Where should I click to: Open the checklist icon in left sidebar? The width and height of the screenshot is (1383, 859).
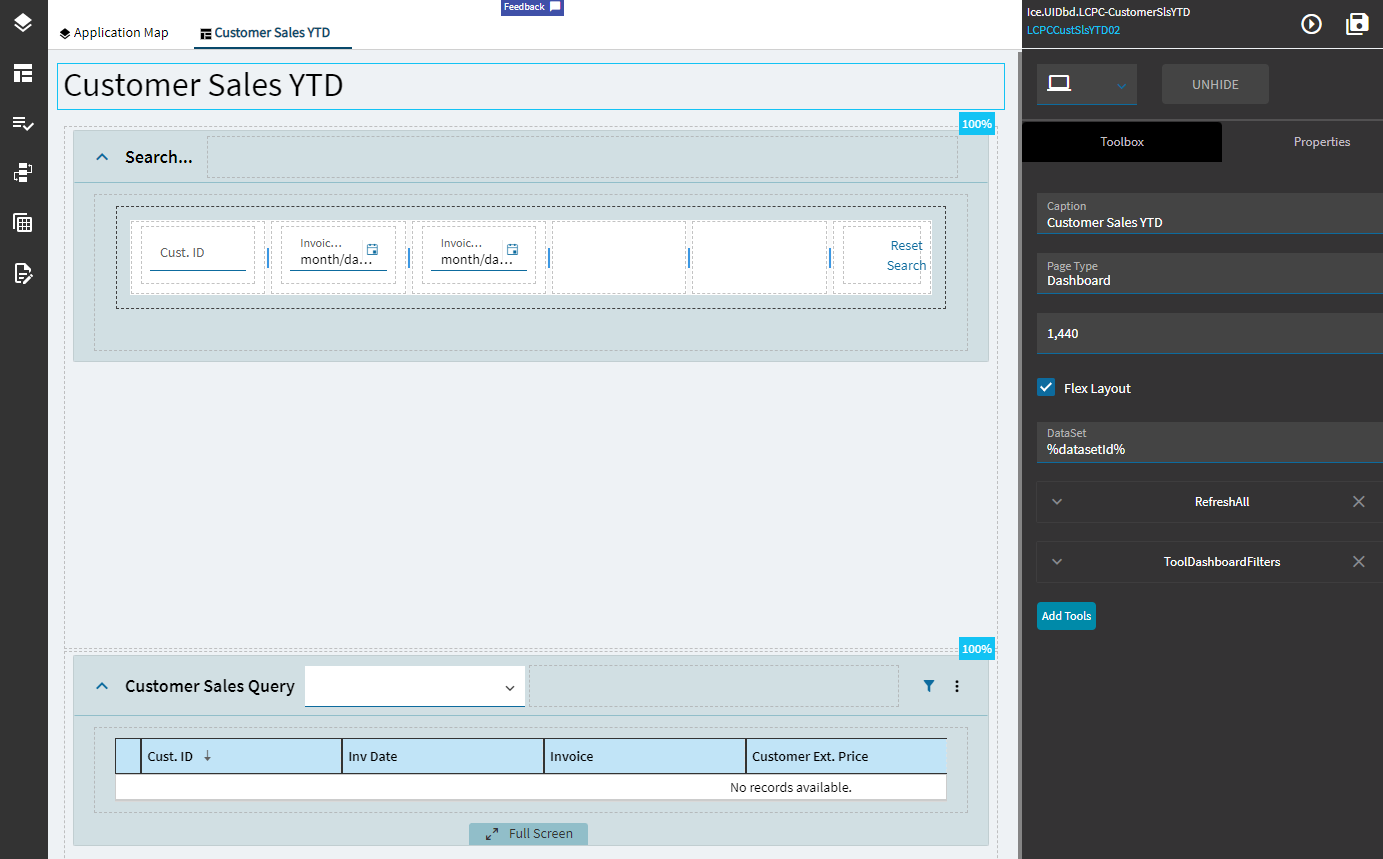pos(23,123)
